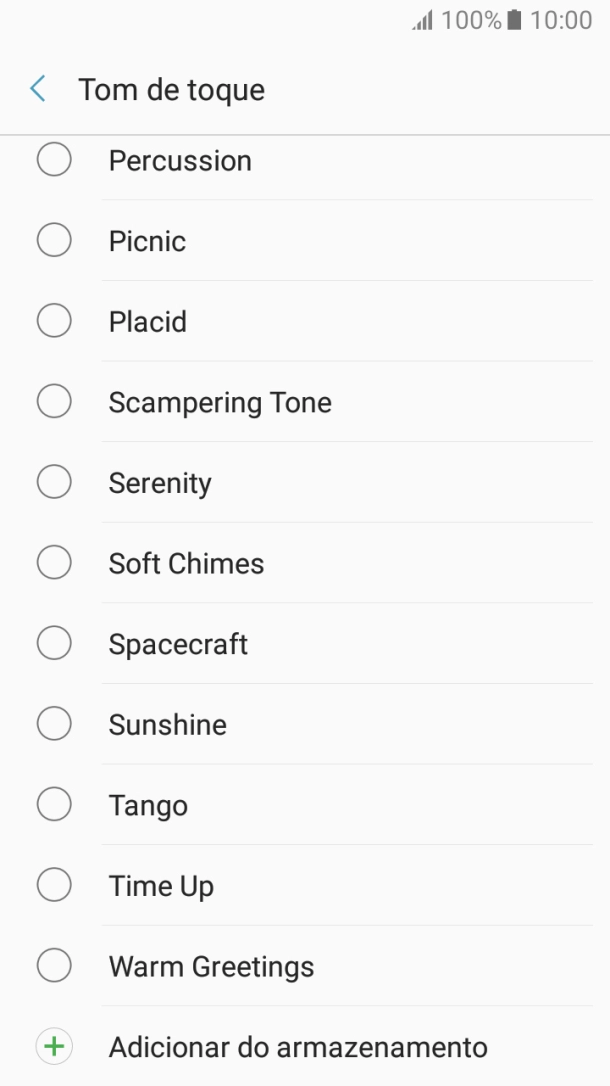Choose the Spacecraft radio button

click(54, 644)
